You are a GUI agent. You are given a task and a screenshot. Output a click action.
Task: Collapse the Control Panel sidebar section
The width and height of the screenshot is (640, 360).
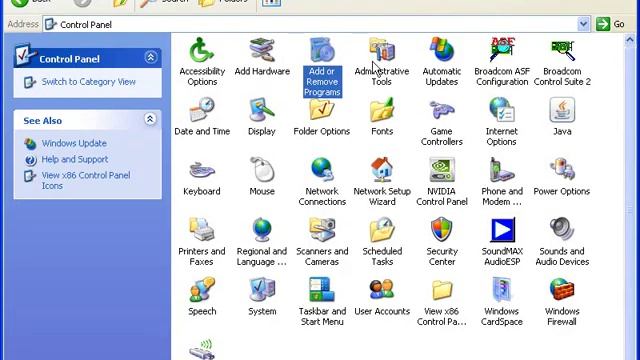[x=150, y=57]
